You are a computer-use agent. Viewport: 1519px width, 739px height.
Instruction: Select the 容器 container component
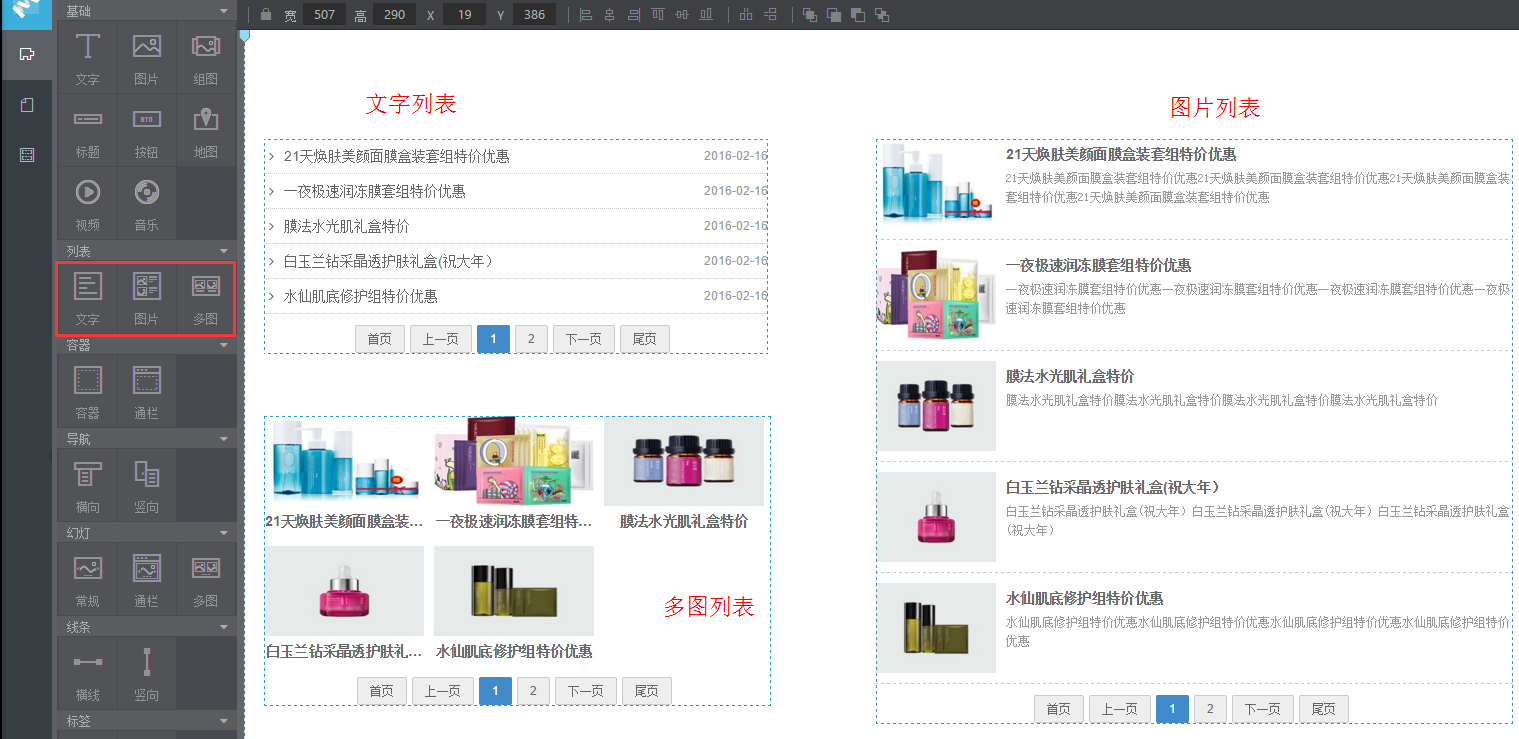[x=88, y=391]
